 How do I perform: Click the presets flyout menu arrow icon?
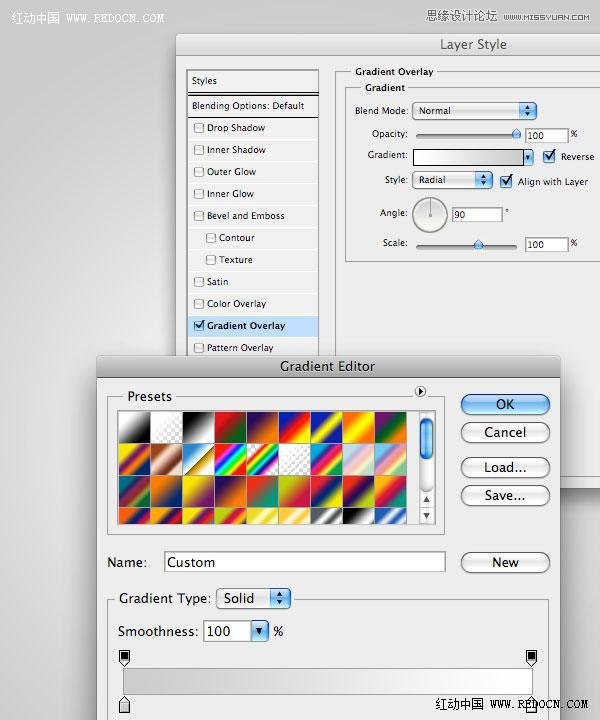tap(421, 392)
